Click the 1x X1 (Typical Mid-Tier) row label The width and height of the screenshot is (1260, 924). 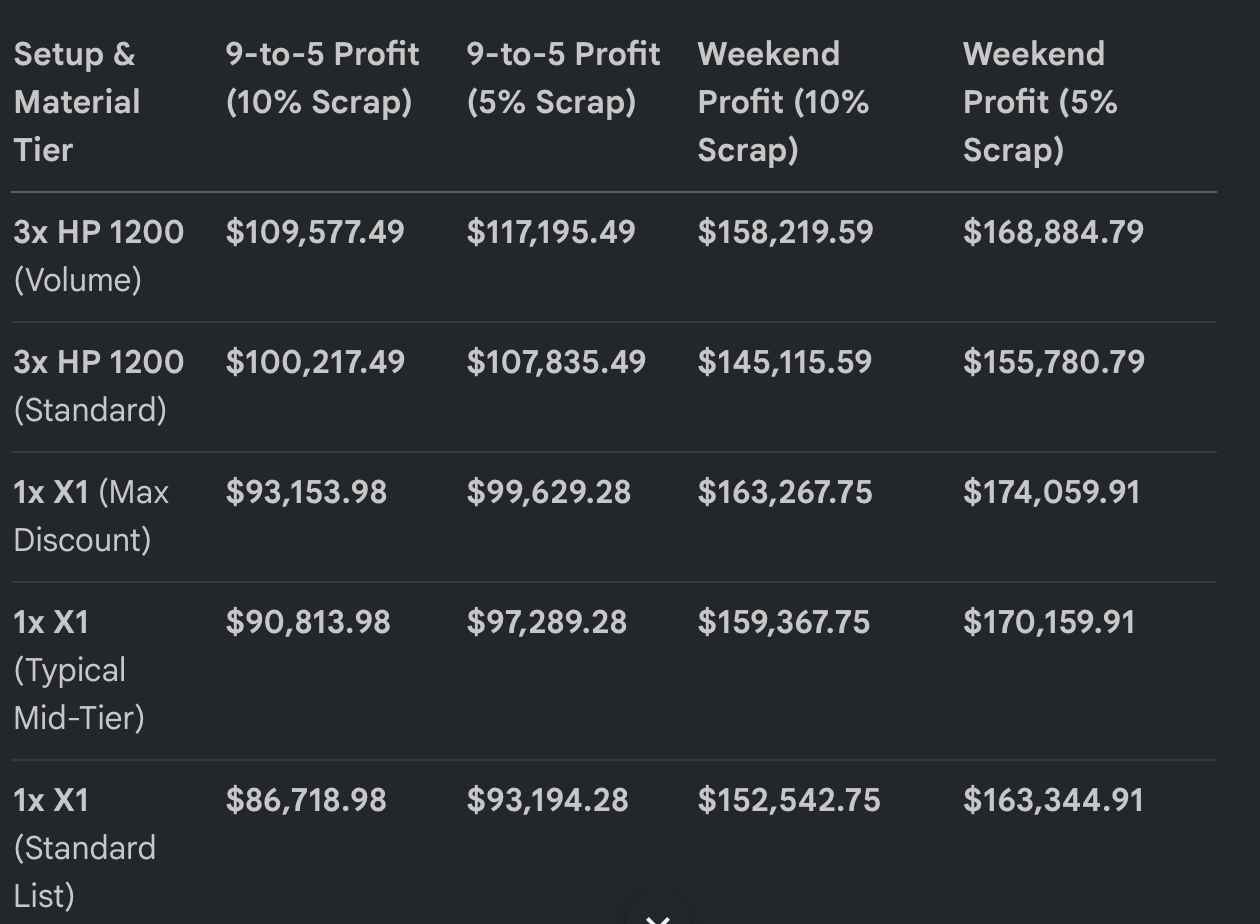[79, 670]
